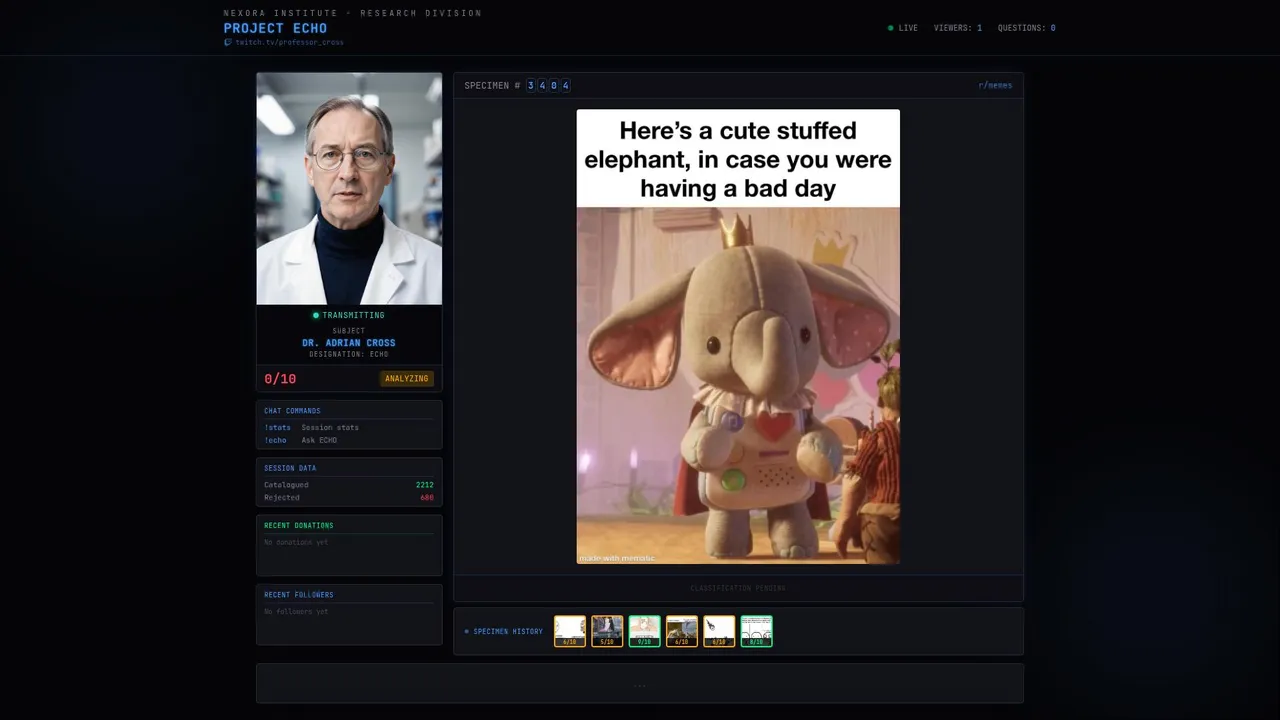The image size is (1280, 720).
Task: Click the SPECIMEN # label
Action: point(492,86)
